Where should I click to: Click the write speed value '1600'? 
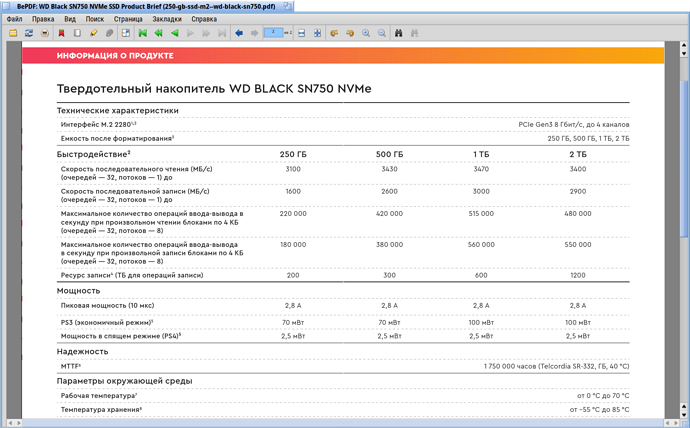click(x=293, y=191)
